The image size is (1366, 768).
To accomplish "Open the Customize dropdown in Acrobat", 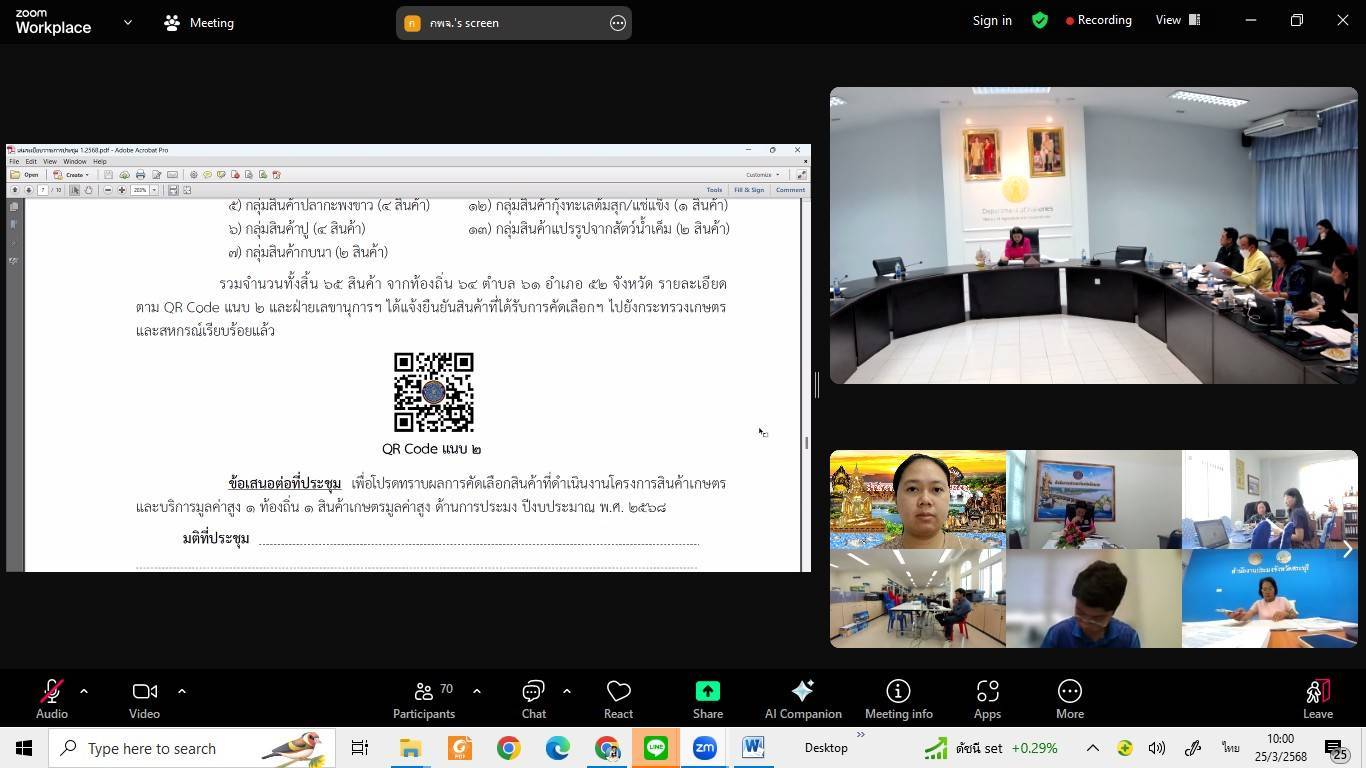I will 763,175.
